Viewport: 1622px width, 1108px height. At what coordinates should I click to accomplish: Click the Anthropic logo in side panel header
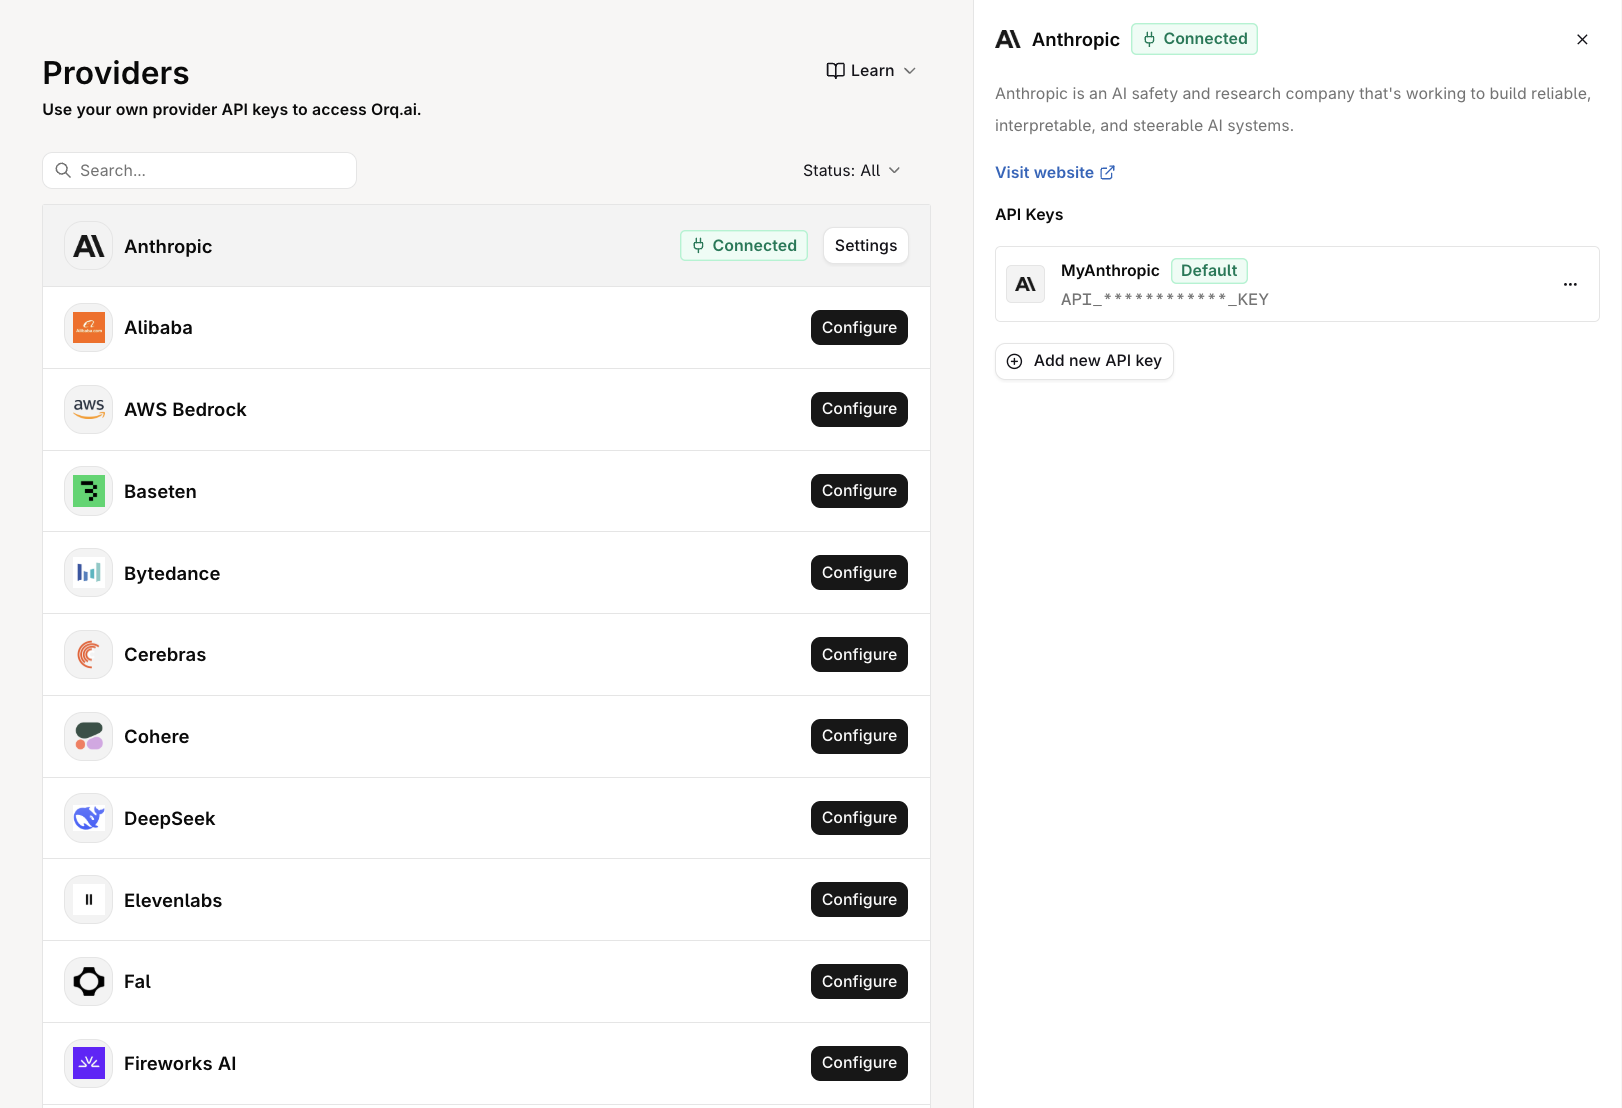click(x=1008, y=39)
